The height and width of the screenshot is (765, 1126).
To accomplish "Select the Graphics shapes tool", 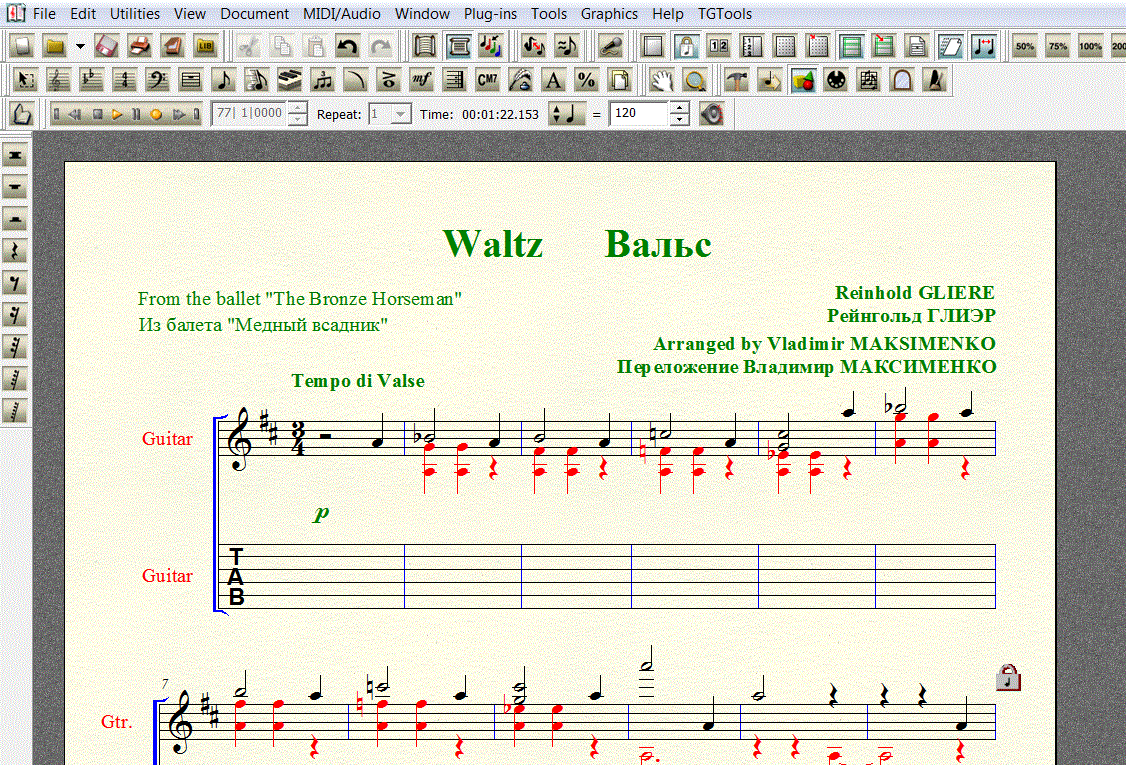I will point(803,80).
